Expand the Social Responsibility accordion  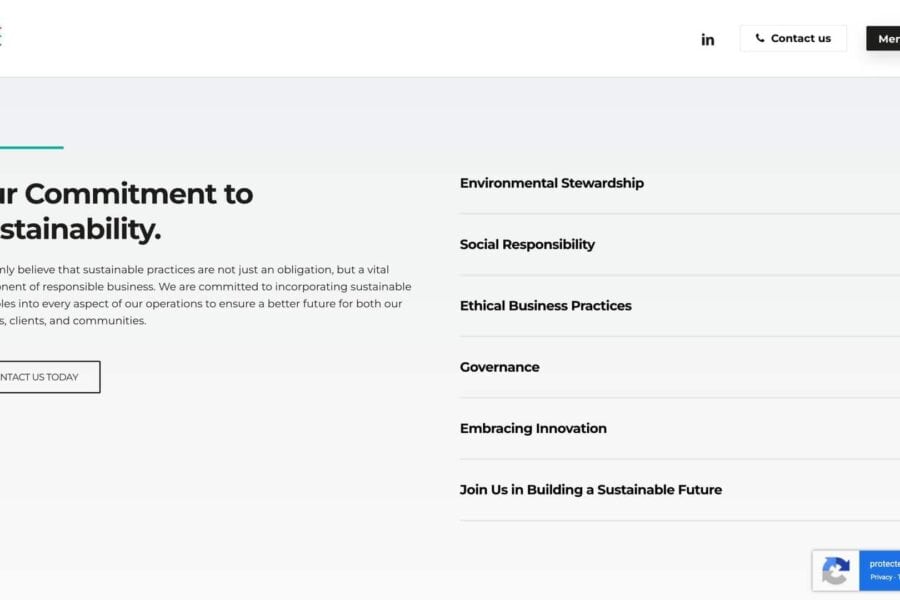pos(527,244)
